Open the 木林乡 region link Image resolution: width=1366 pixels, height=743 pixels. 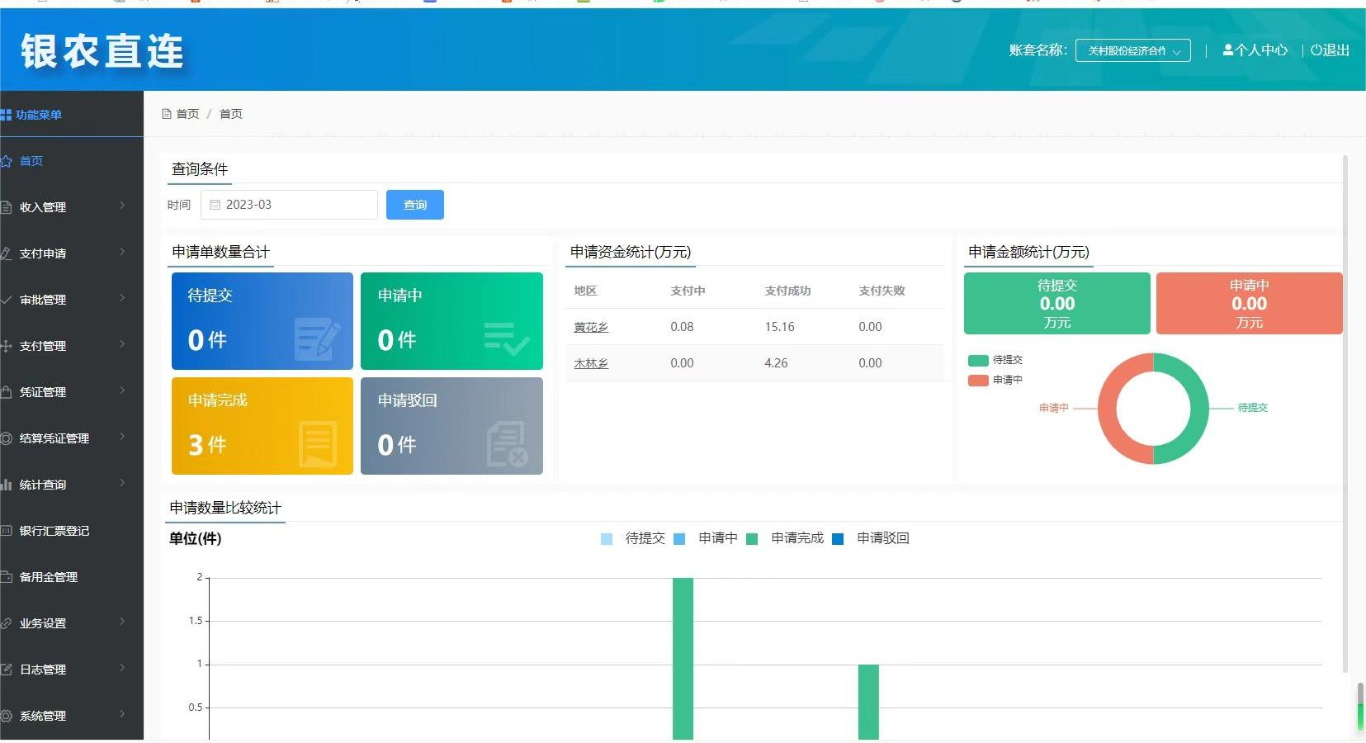point(591,363)
